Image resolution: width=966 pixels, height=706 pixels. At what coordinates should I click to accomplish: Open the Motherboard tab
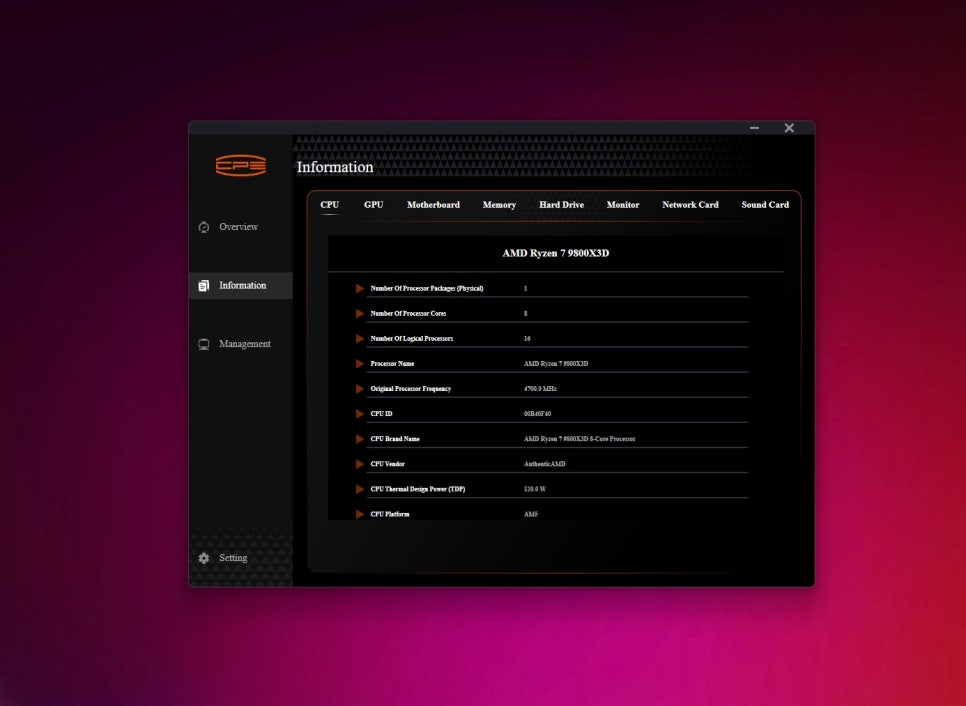click(x=433, y=205)
